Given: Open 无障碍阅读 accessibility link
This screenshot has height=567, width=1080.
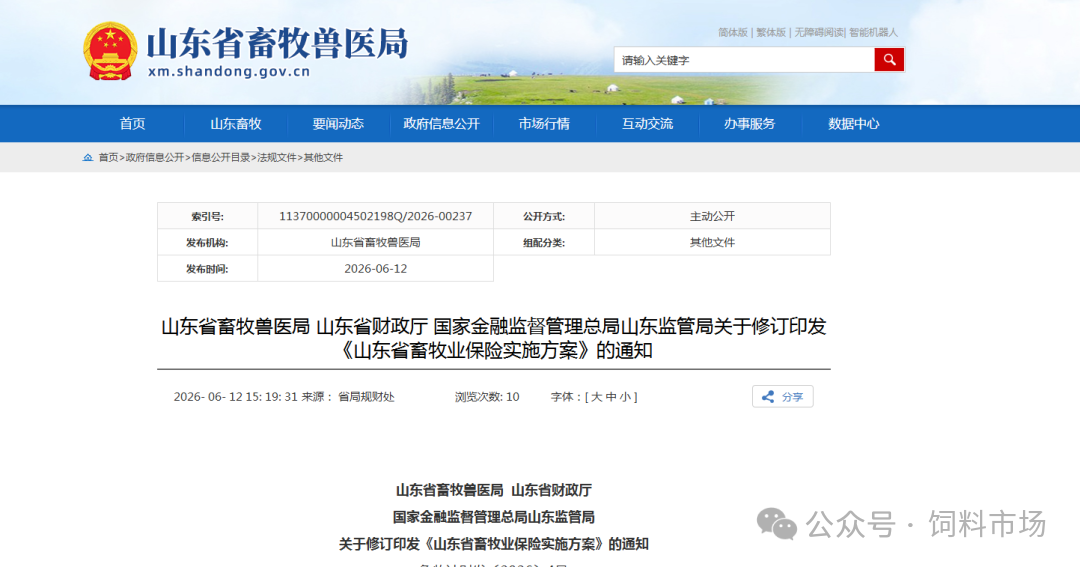Looking at the screenshot, I should coord(818,32).
